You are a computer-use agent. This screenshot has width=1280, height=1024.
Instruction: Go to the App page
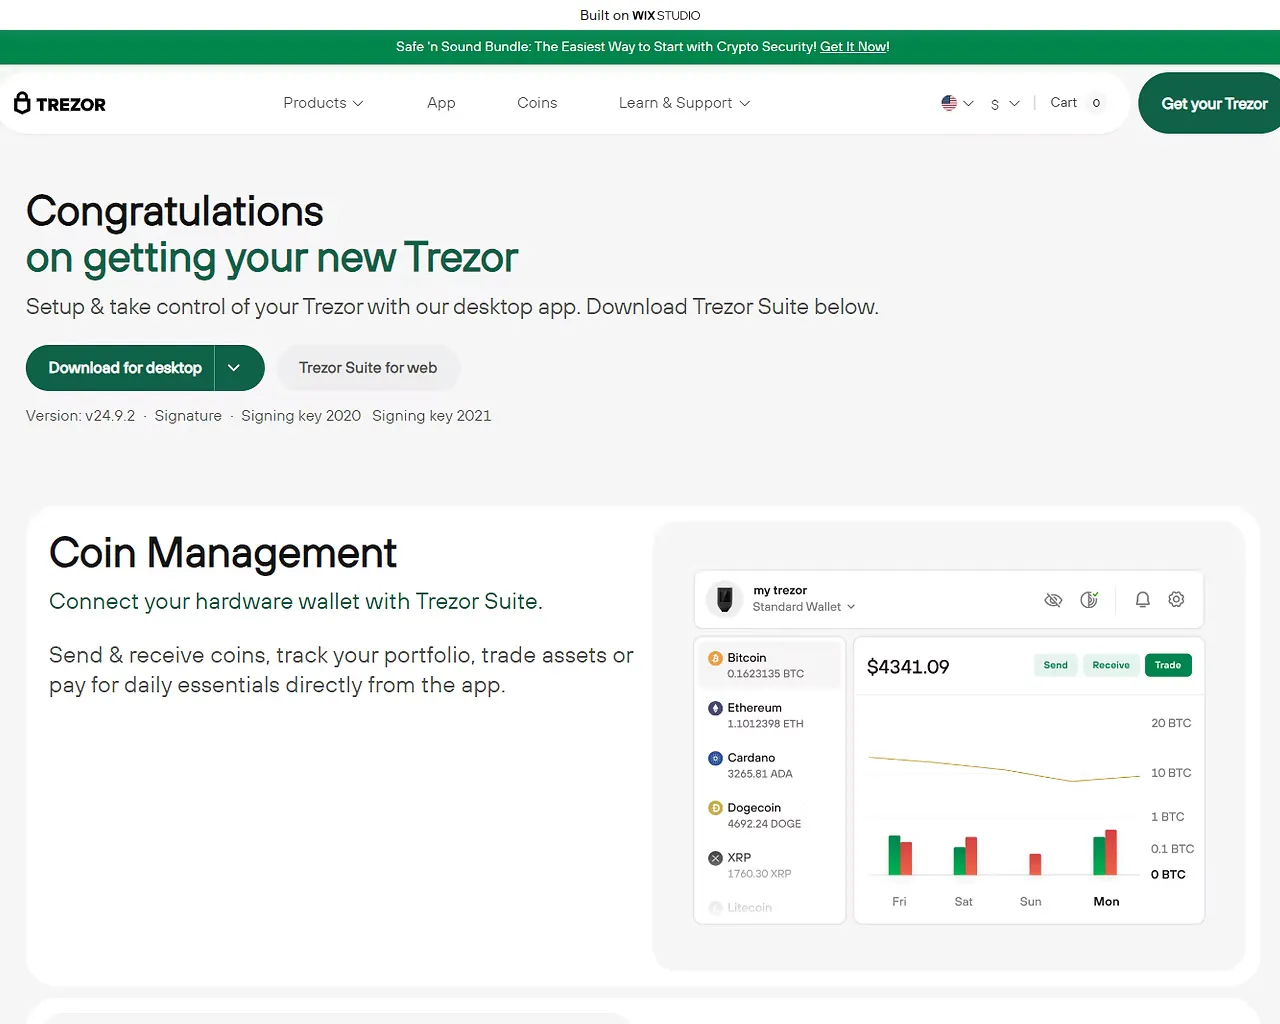click(x=441, y=103)
